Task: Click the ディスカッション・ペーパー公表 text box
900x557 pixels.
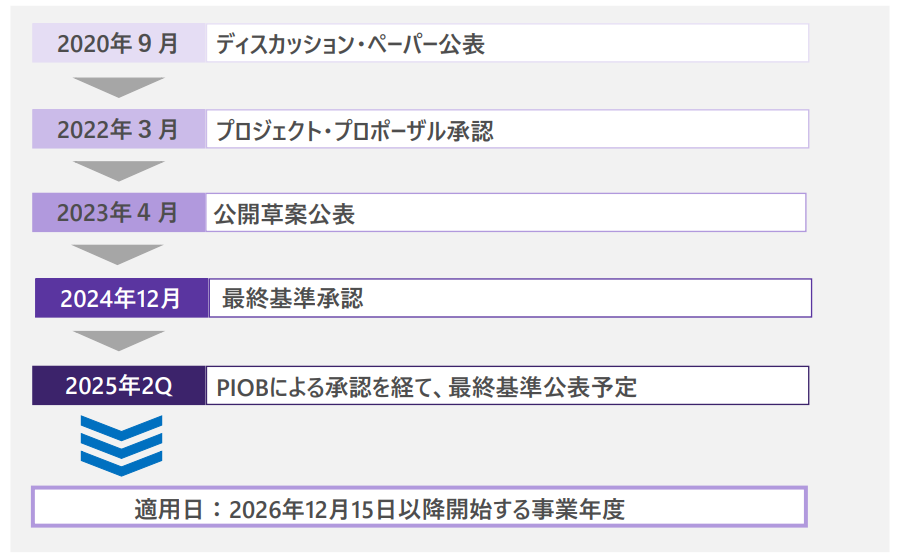Action: coord(507,43)
